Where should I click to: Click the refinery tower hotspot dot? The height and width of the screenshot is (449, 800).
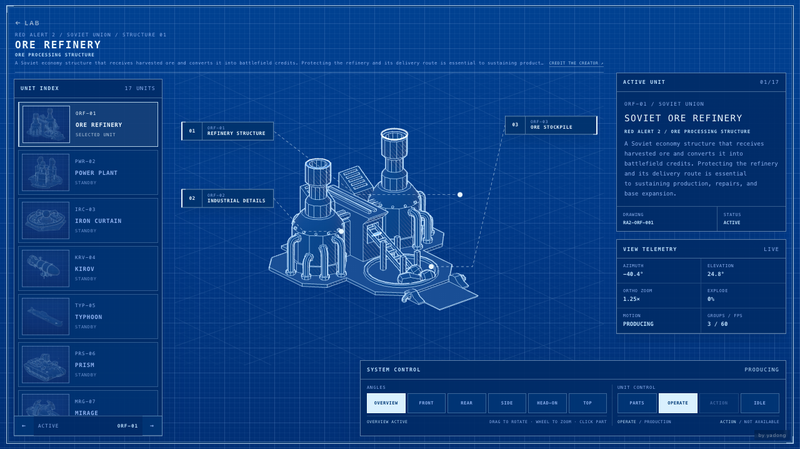[x=341, y=231]
